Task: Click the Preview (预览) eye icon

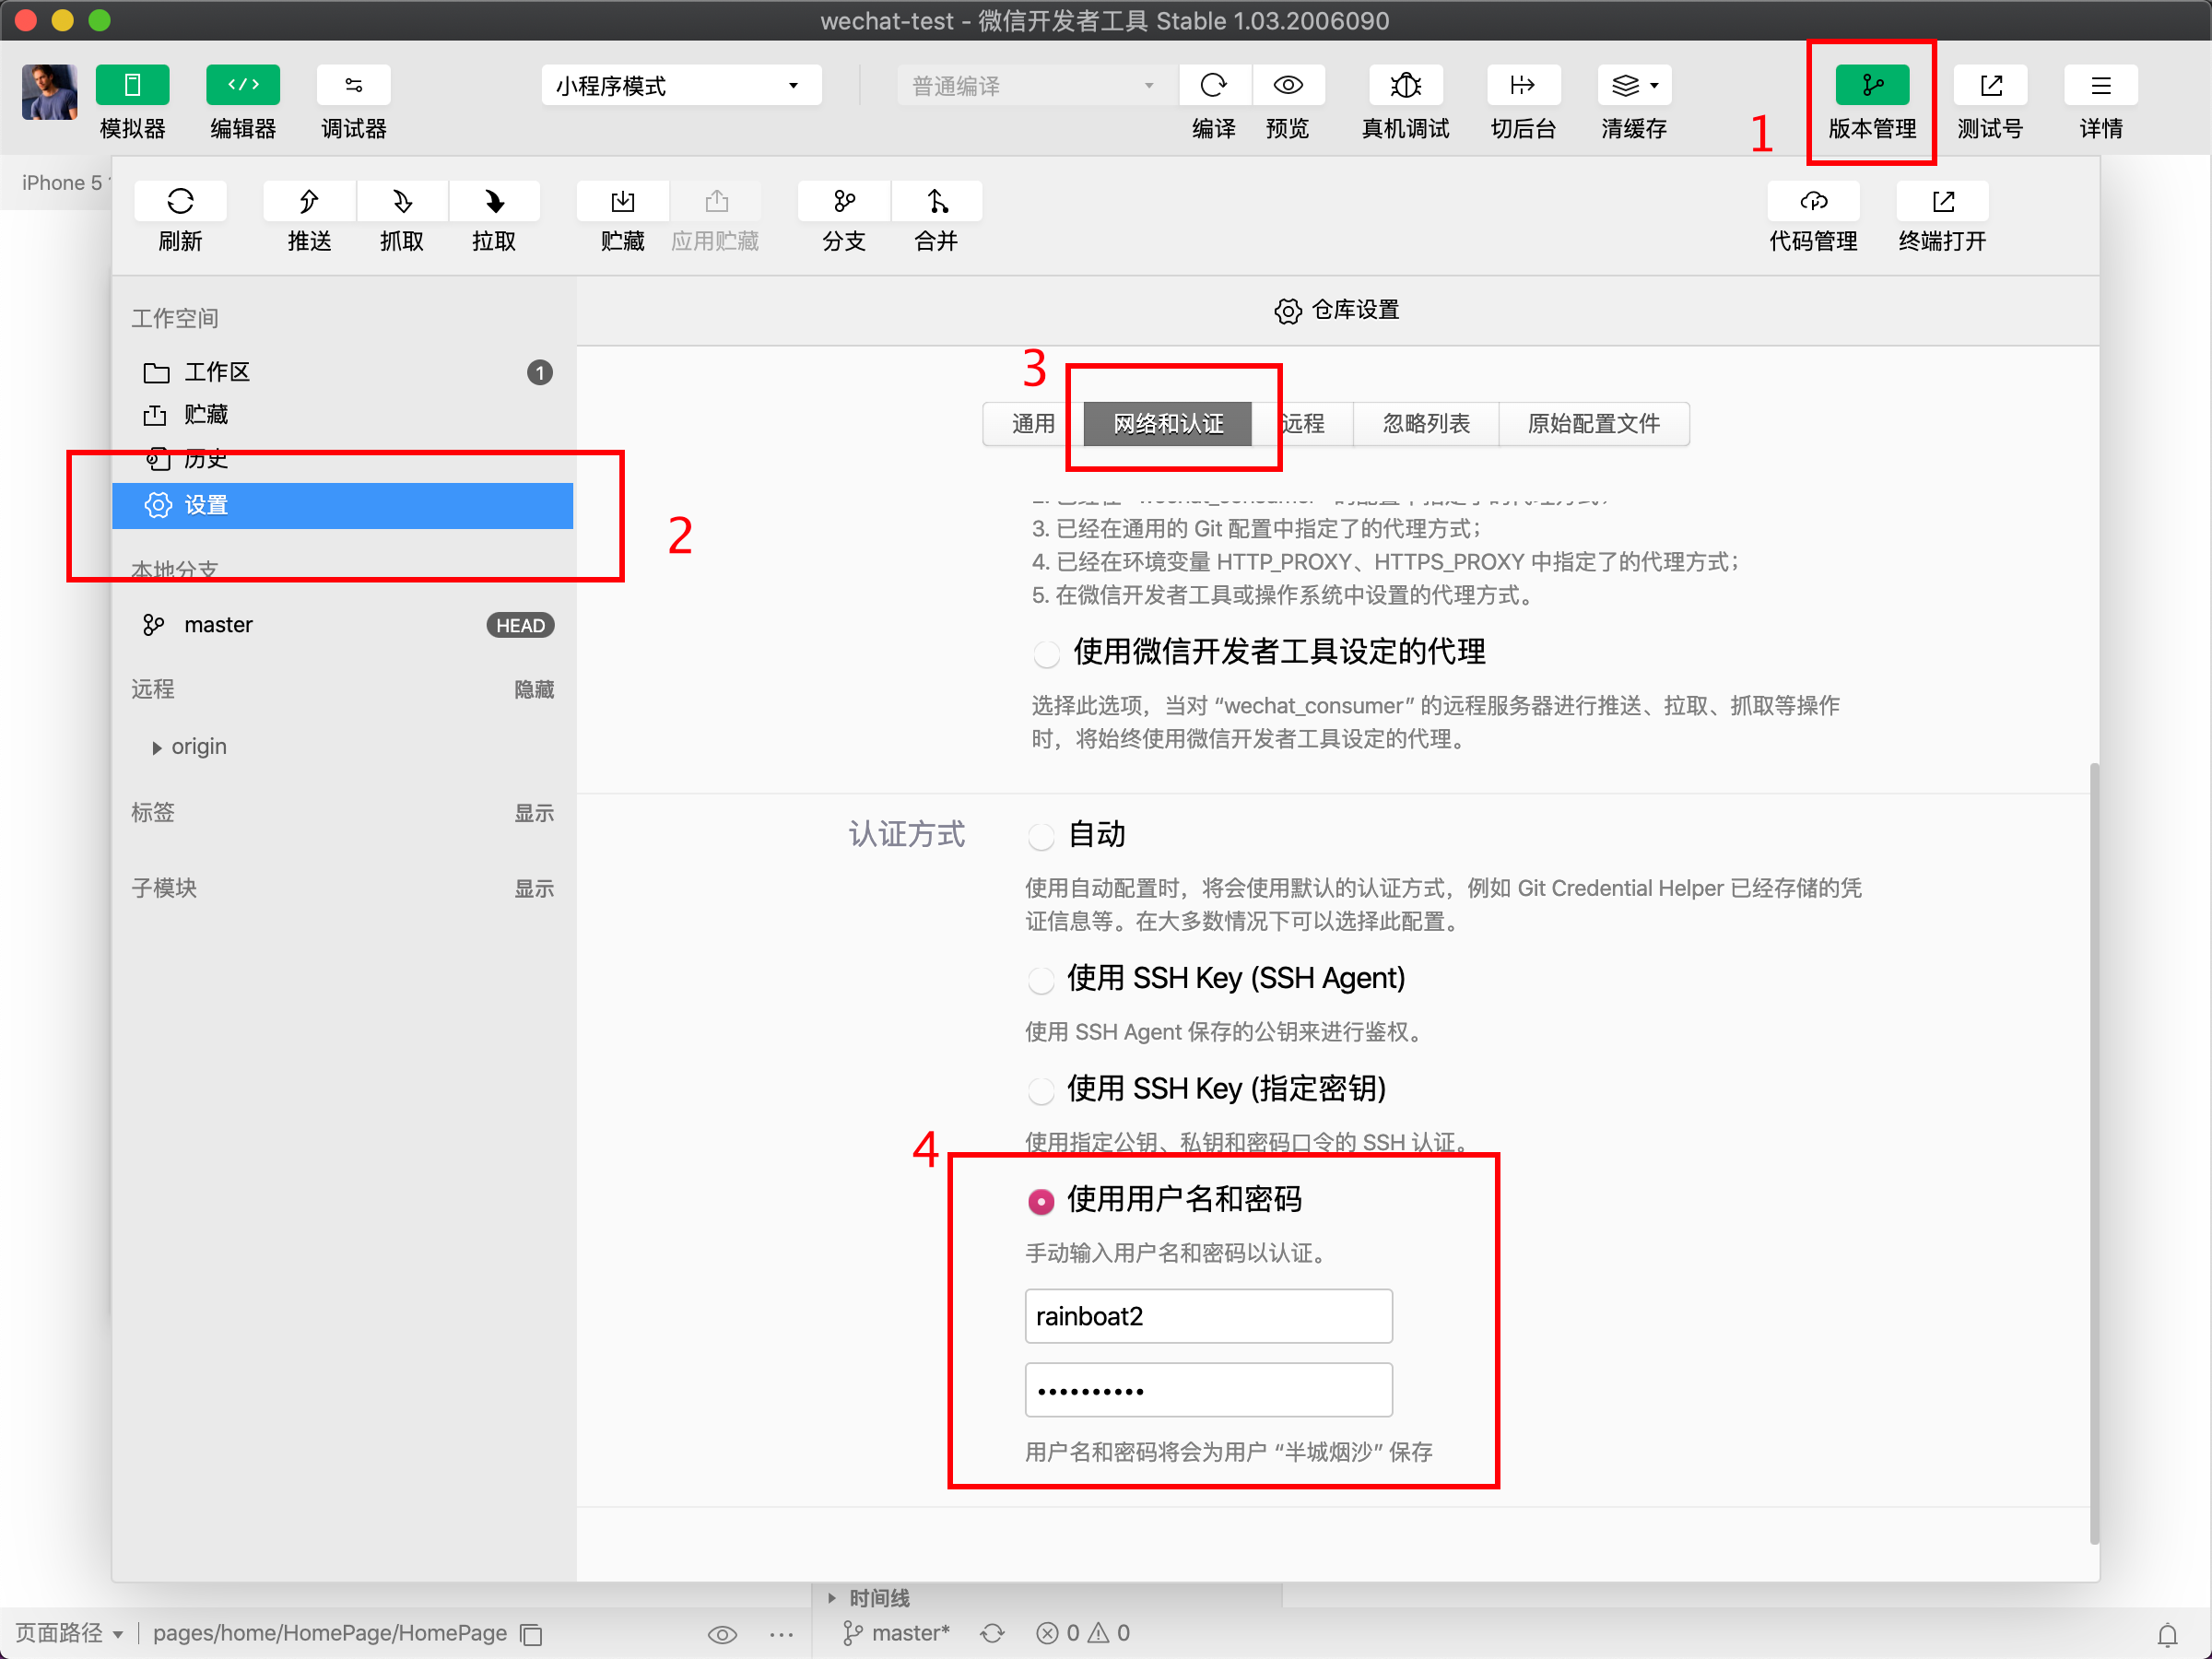Action: (1288, 85)
